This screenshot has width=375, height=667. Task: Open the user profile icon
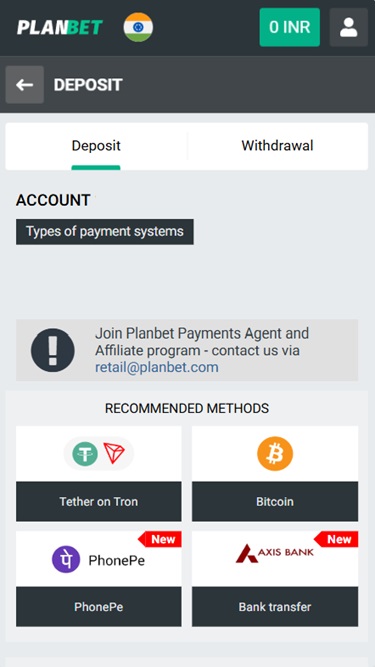[x=349, y=27]
